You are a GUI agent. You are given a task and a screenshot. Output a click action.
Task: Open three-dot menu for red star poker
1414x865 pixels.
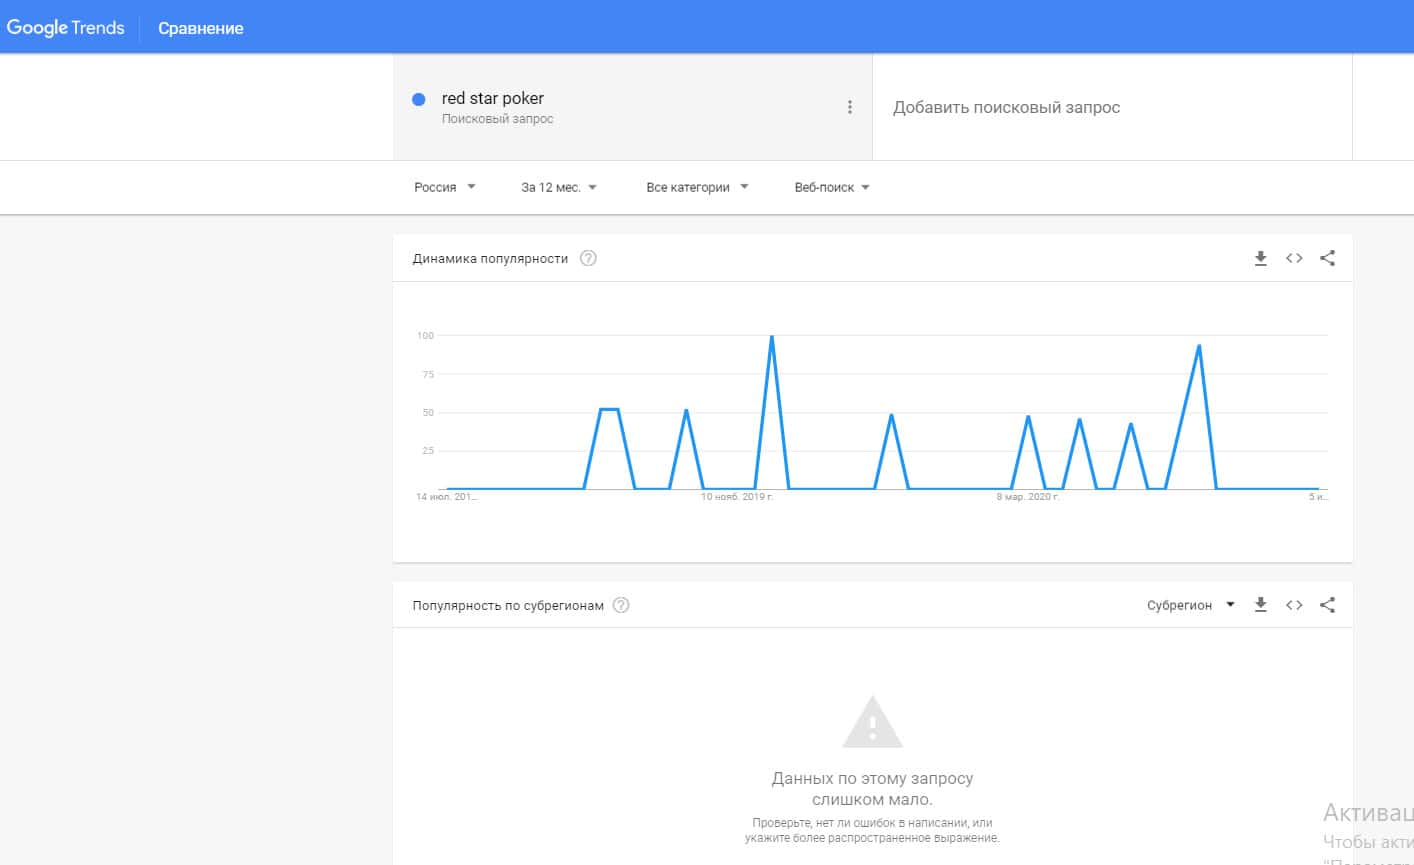tap(849, 107)
